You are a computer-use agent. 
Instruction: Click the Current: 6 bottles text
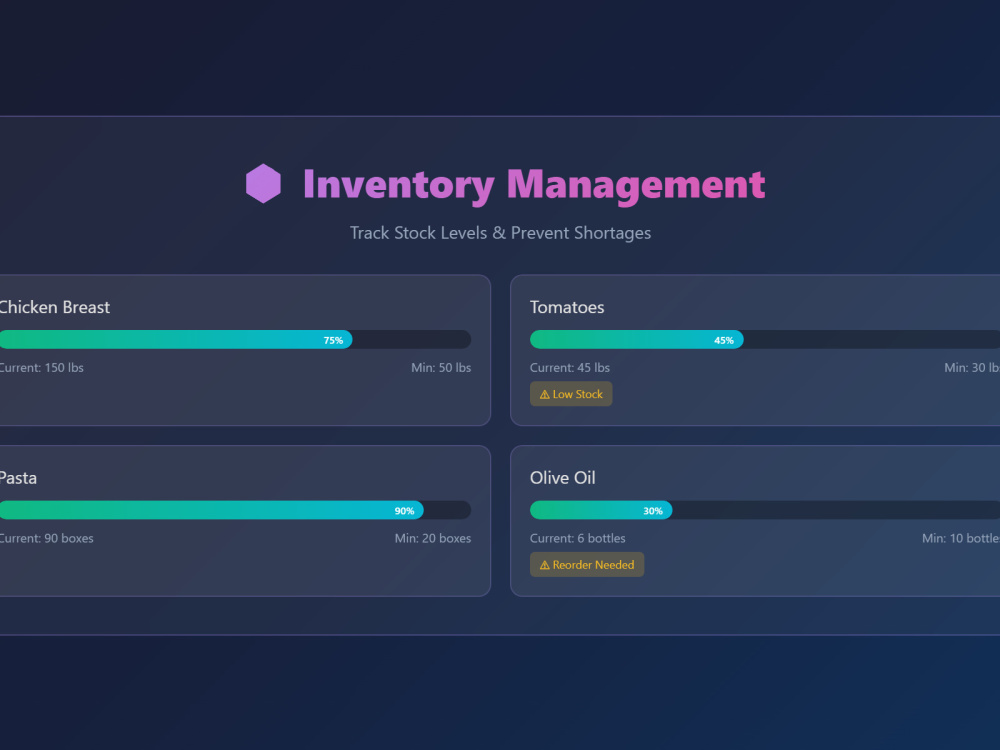[577, 538]
